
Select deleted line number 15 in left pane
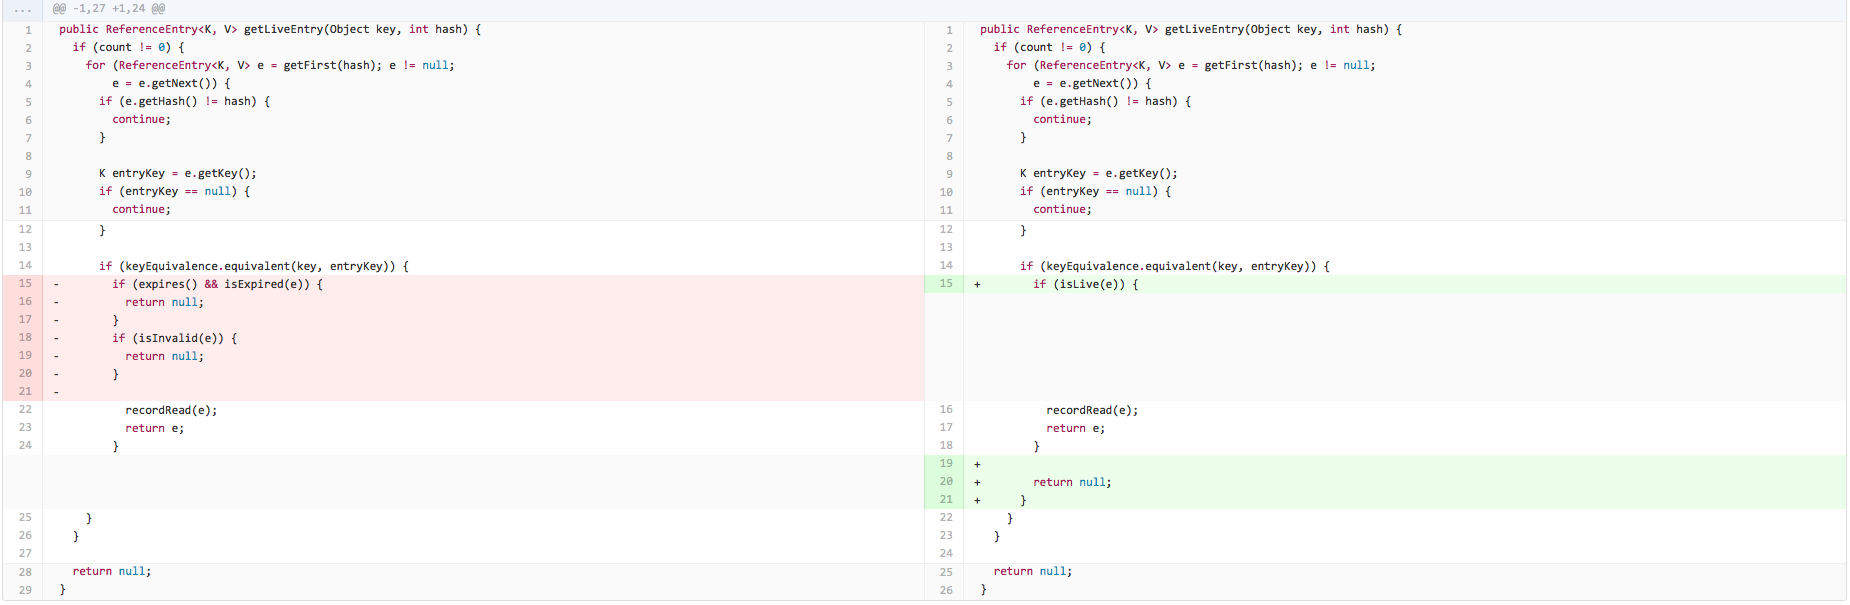click(25, 284)
